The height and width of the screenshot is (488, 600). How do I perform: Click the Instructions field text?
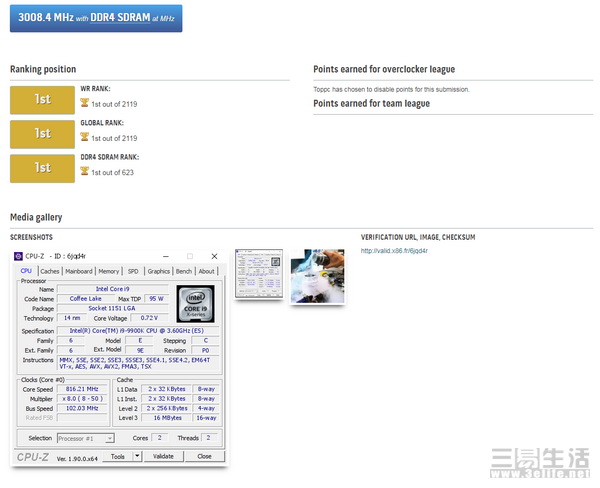coord(138,363)
